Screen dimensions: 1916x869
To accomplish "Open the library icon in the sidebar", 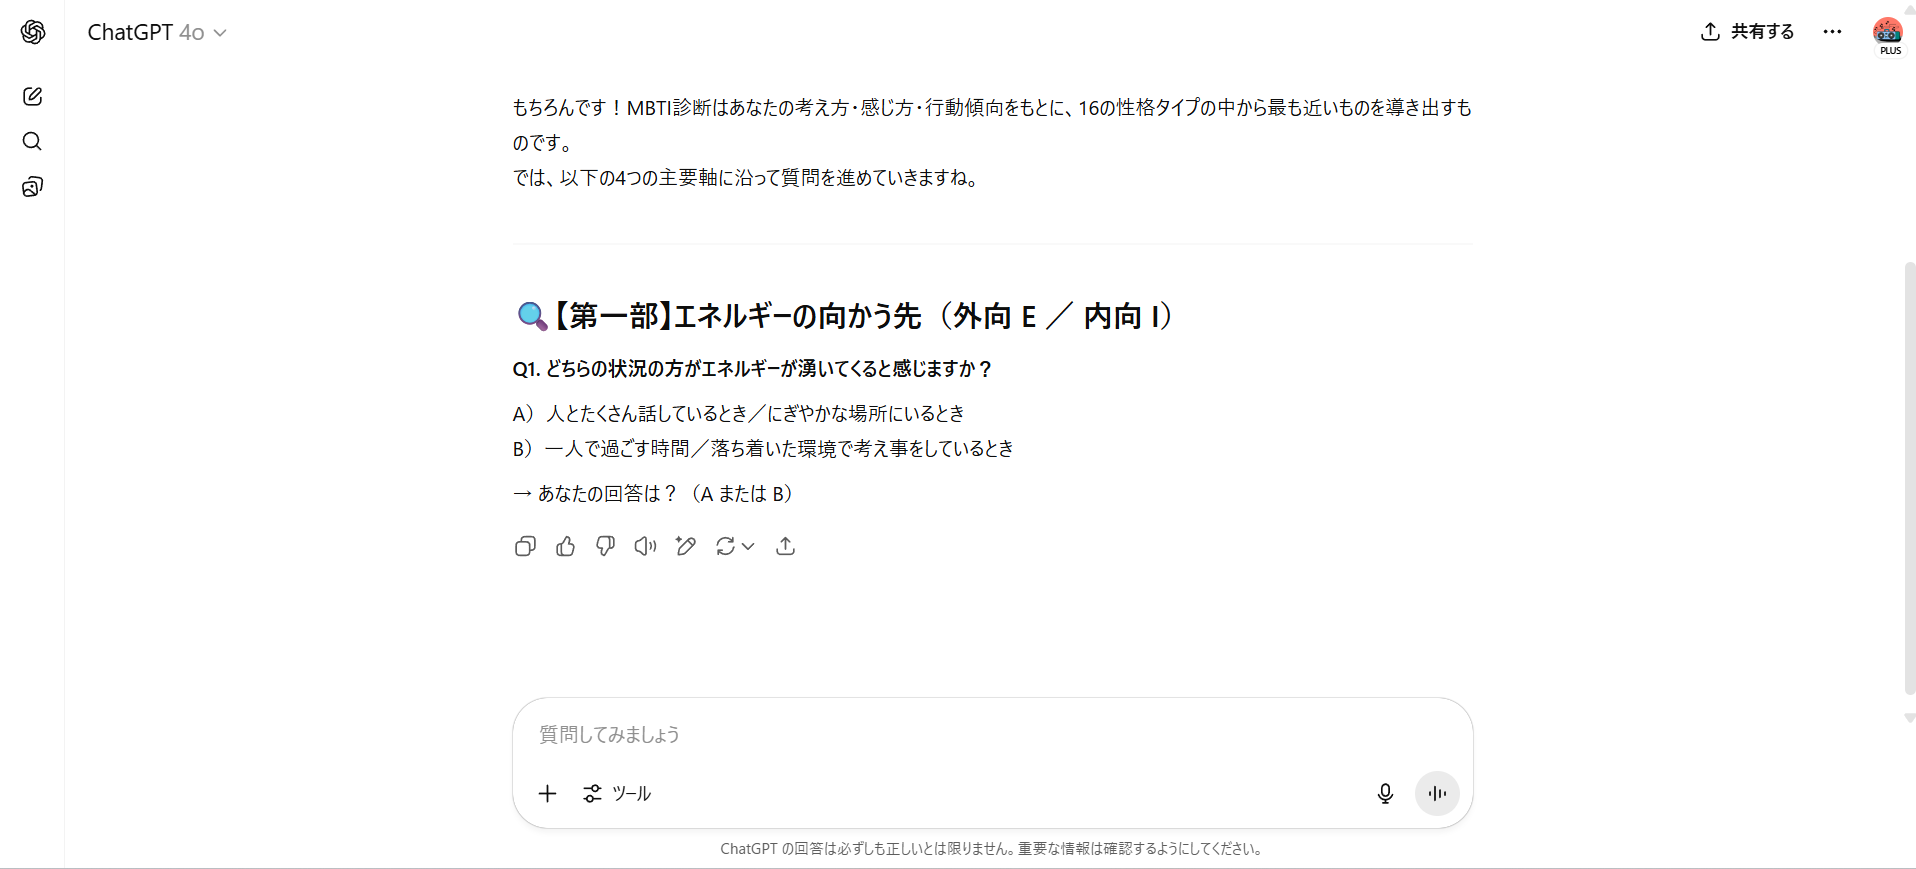I will click(x=32, y=187).
